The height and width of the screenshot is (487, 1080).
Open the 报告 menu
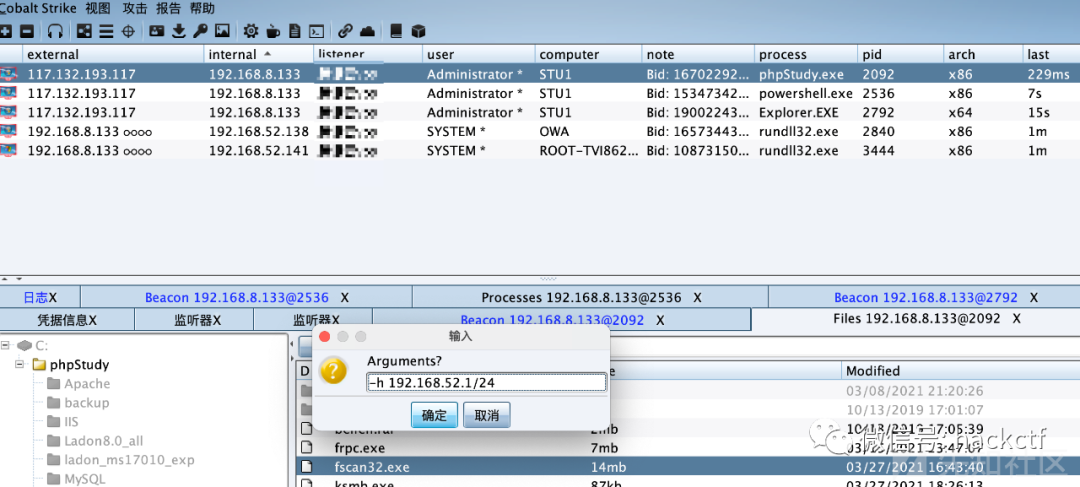(x=169, y=8)
